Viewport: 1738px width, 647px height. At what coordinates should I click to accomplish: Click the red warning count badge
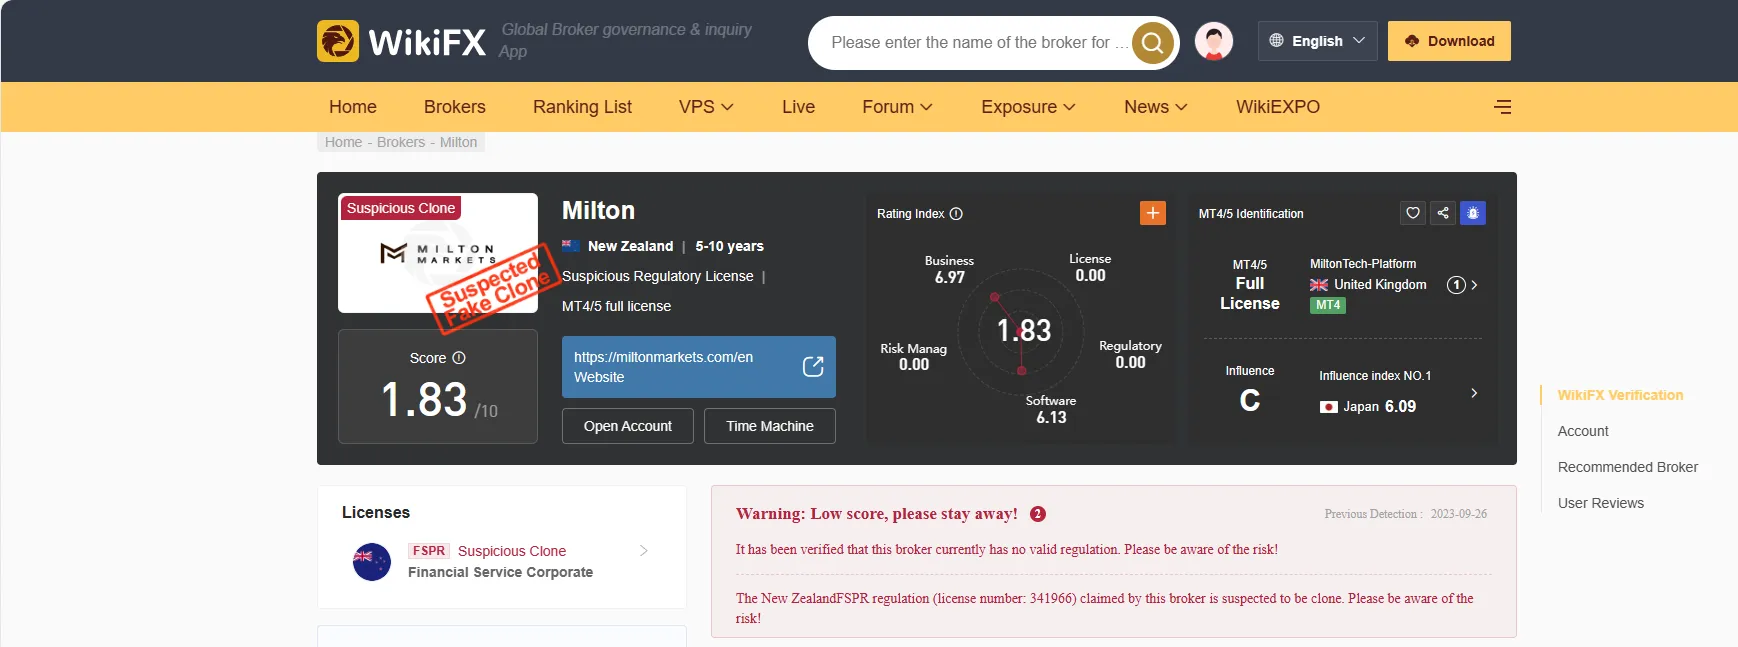[x=1038, y=514]
